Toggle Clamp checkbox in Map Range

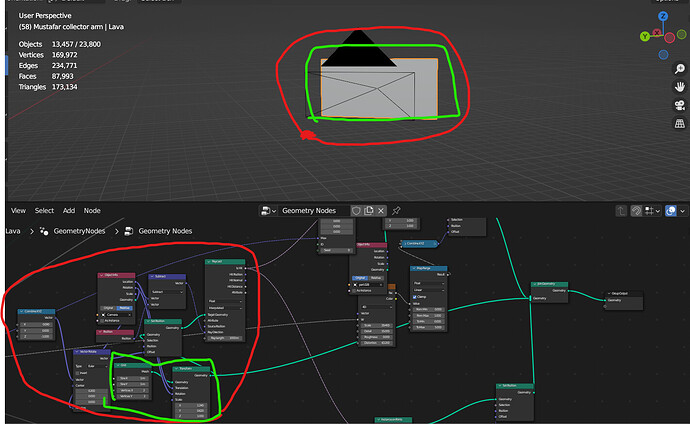tap(415, 297)
